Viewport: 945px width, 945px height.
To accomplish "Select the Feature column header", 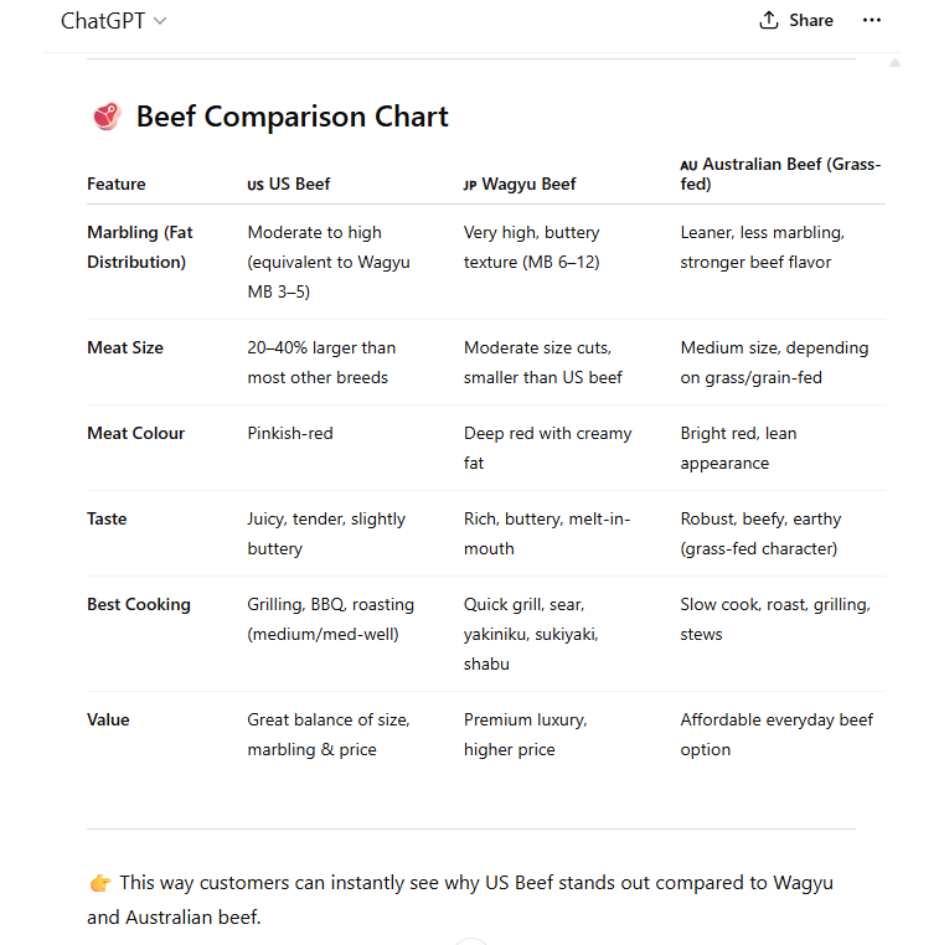I will pos(116,184).
